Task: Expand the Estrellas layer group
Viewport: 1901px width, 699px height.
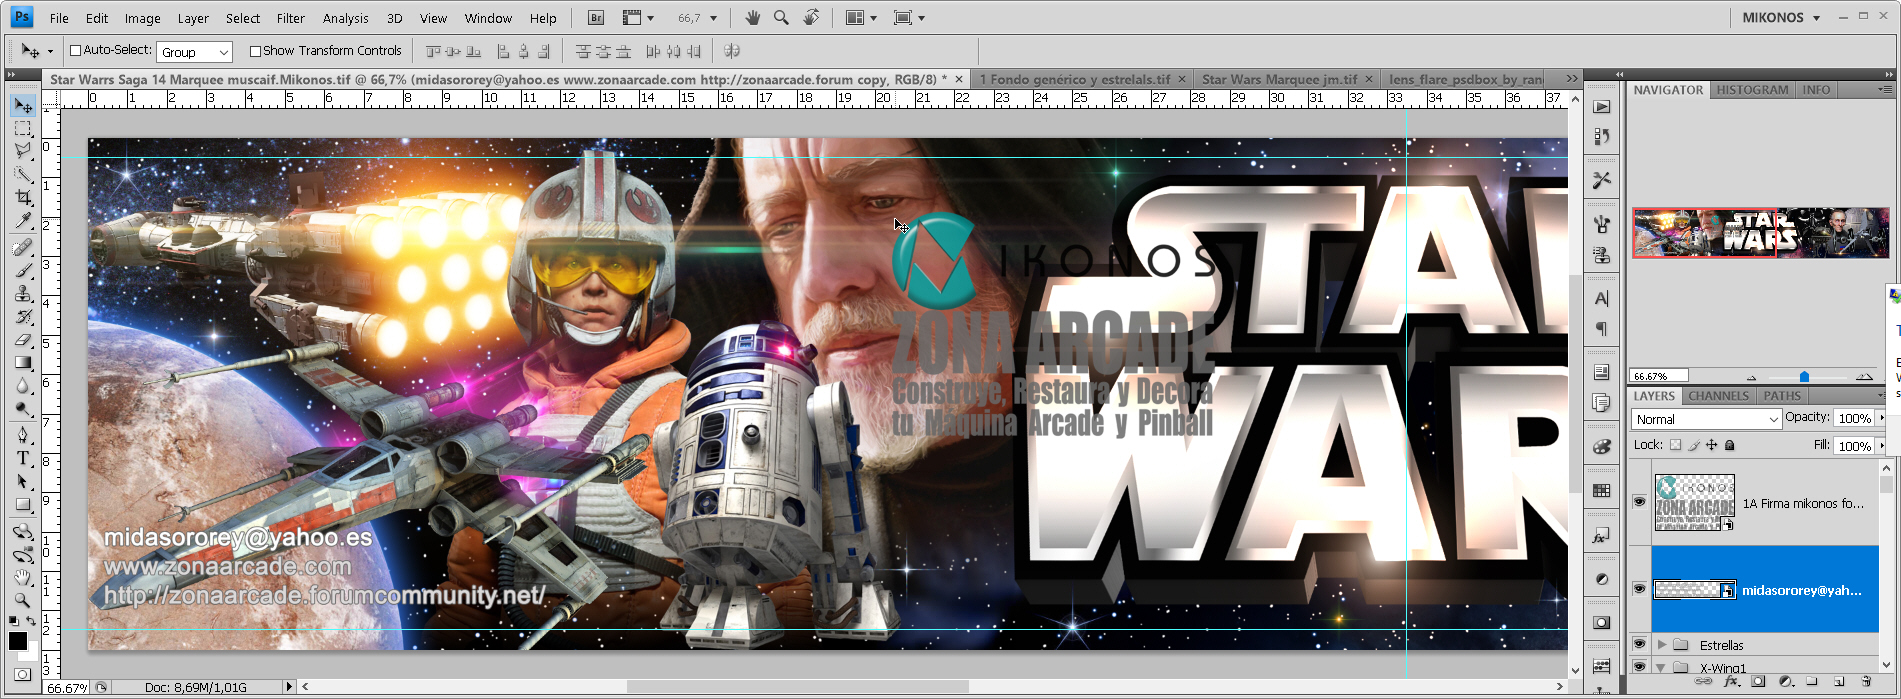Action: [1662, 645]
